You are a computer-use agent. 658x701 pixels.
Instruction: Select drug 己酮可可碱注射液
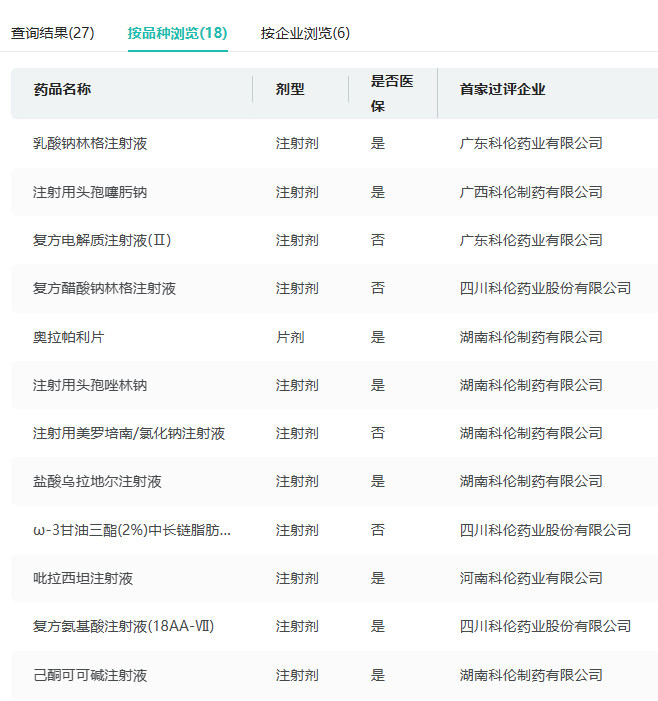90,675
